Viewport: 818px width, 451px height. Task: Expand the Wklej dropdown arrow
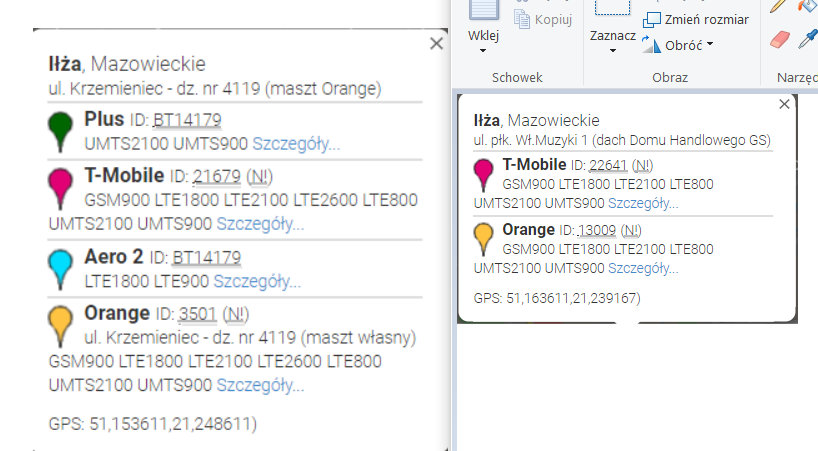pos(484,53)
